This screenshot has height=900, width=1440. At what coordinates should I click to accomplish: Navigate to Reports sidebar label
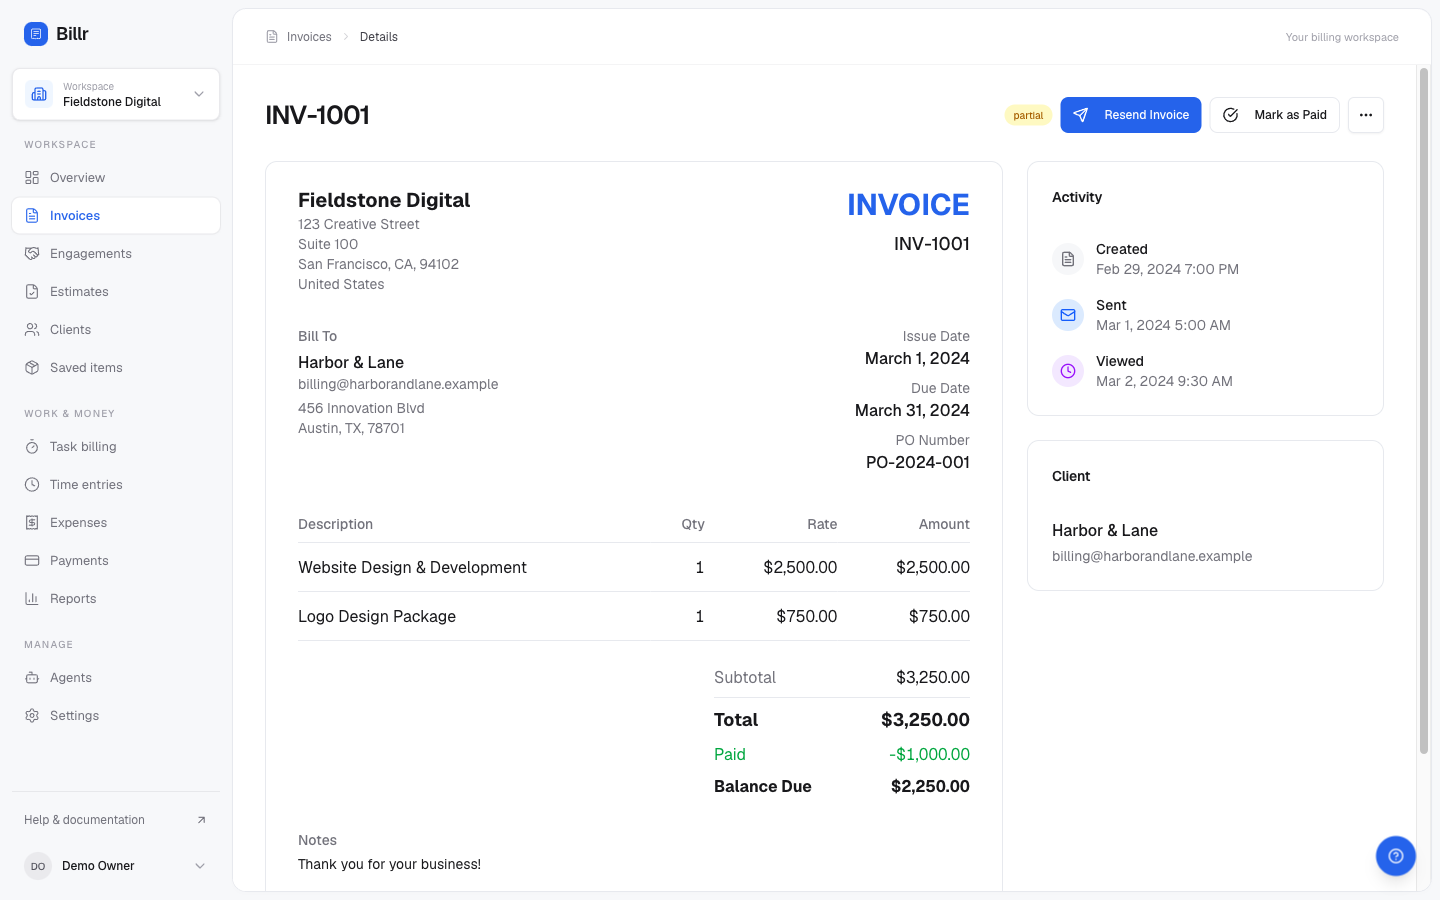(x=73, y=599)
